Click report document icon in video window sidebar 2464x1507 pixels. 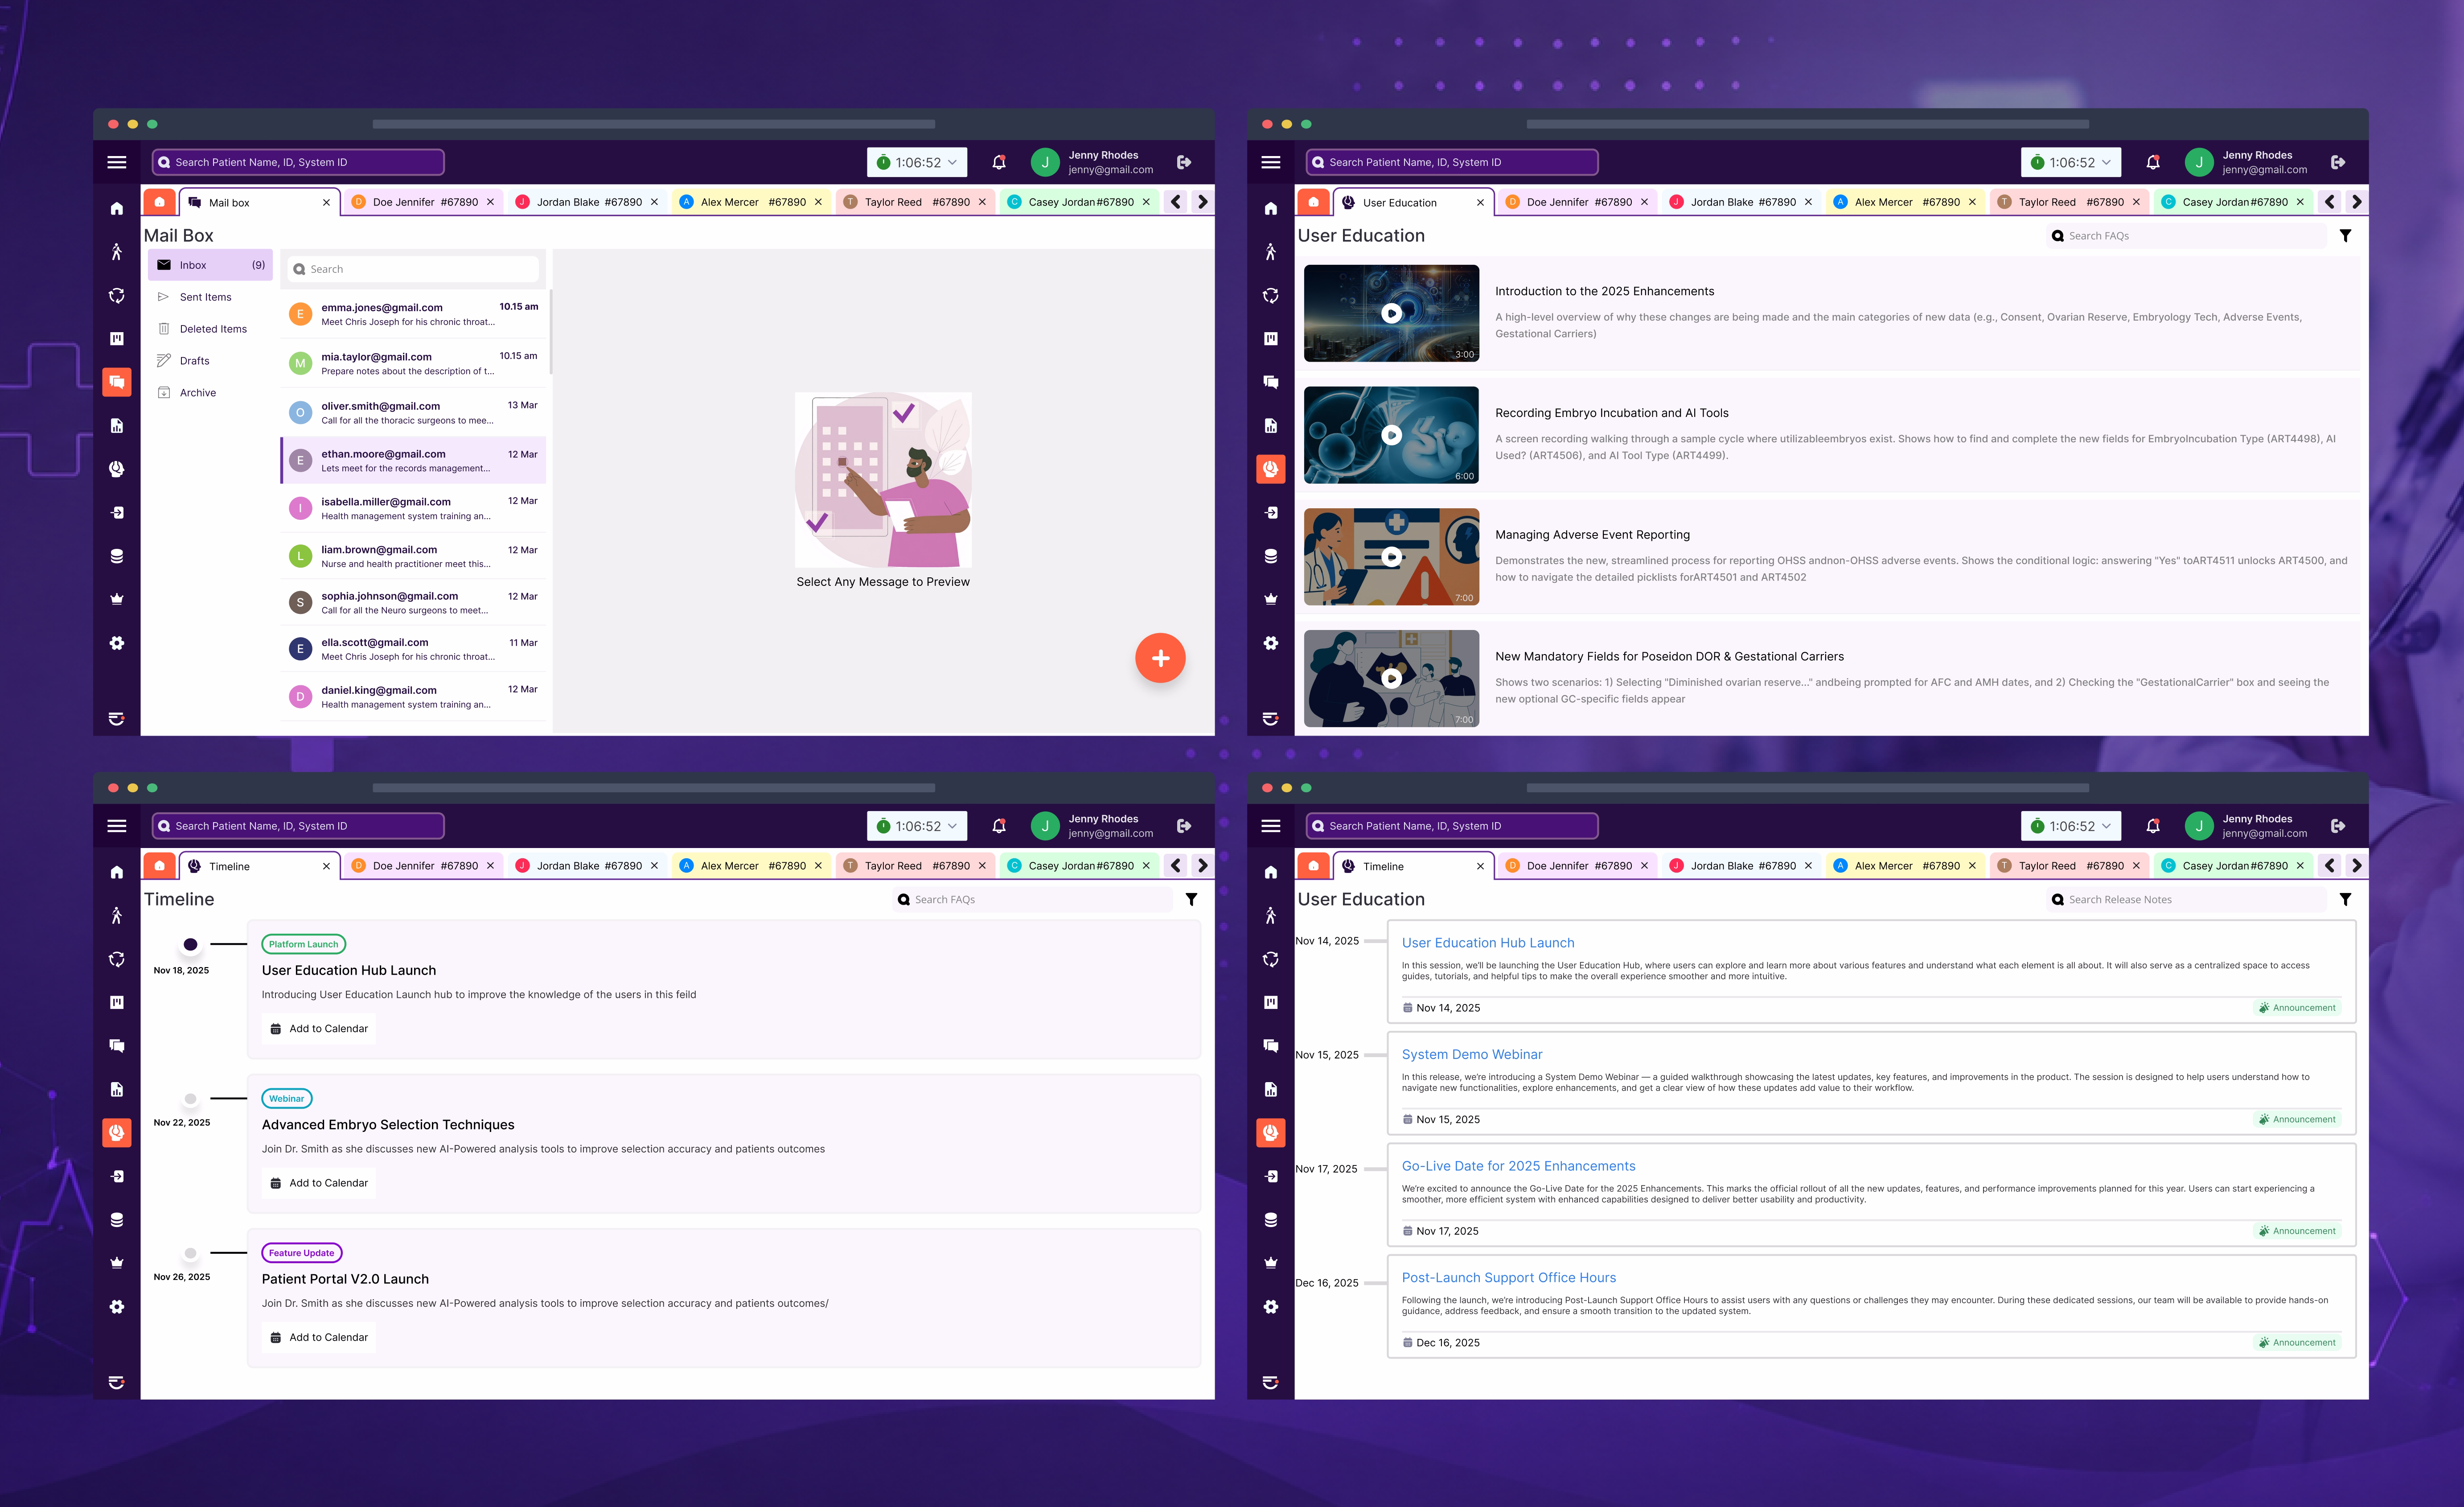[x=1271, y=426]
